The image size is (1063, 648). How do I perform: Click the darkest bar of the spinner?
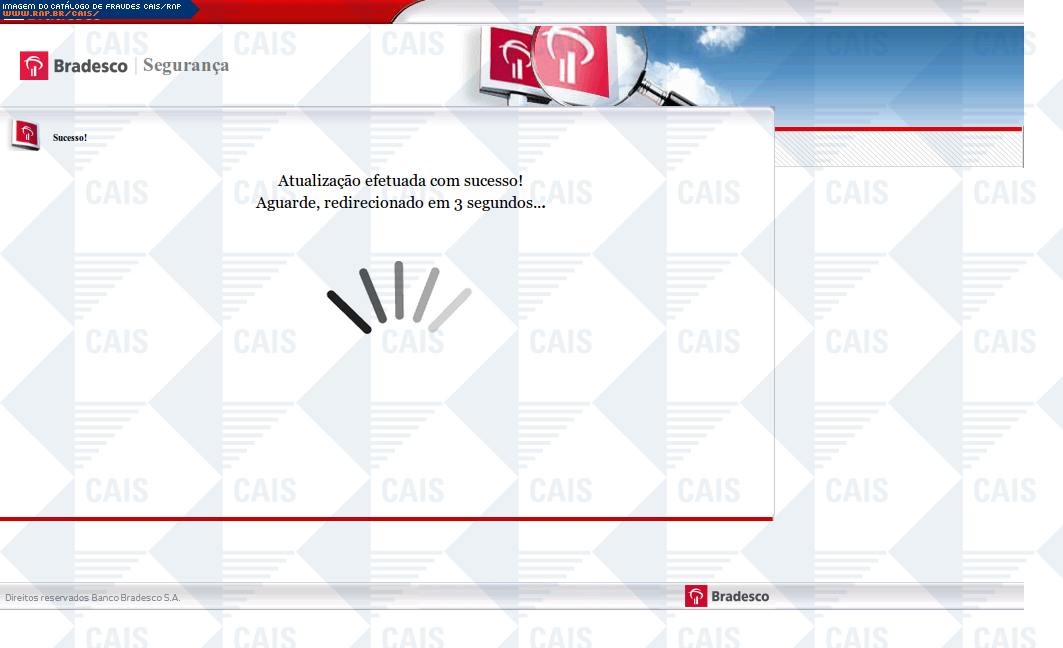tap(349, 311)
